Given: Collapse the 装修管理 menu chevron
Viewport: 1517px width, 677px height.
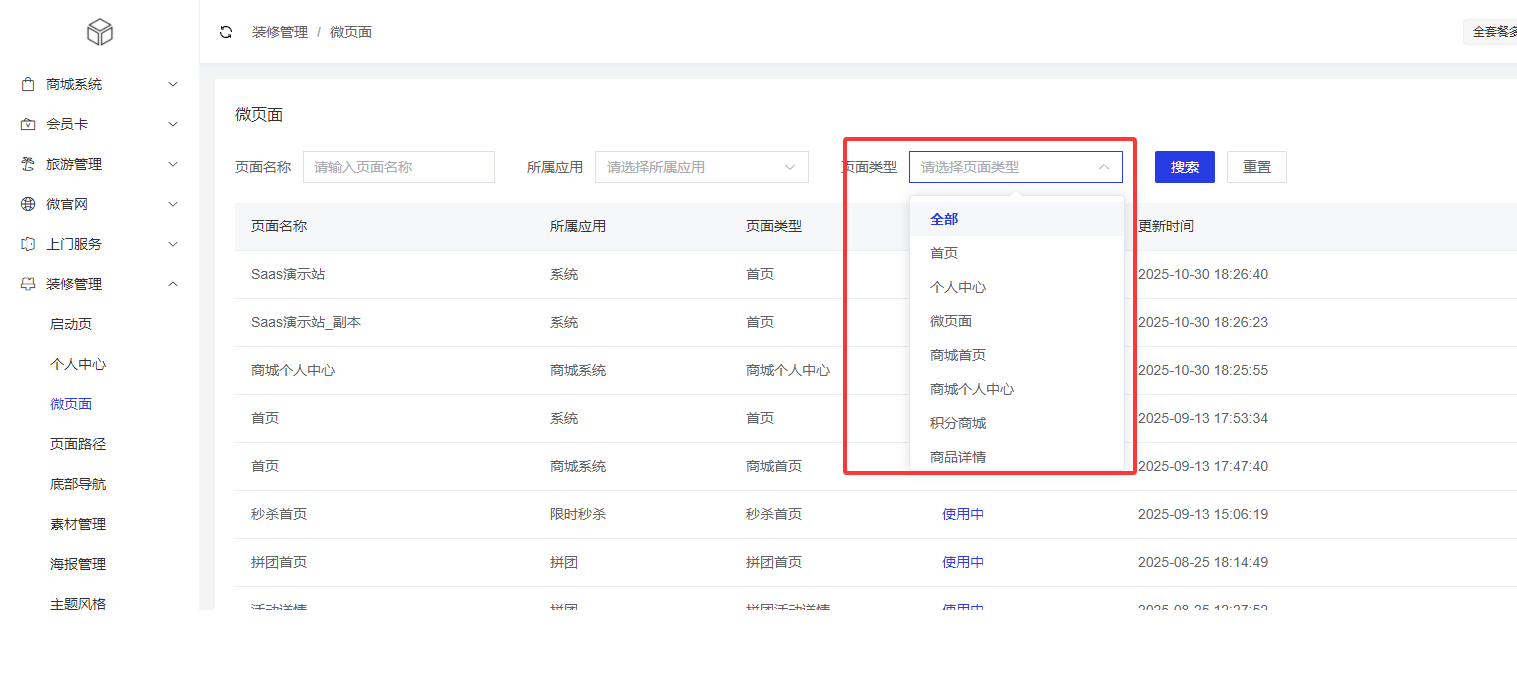Looking at the screenshot, I should click(x=173, y=284).
